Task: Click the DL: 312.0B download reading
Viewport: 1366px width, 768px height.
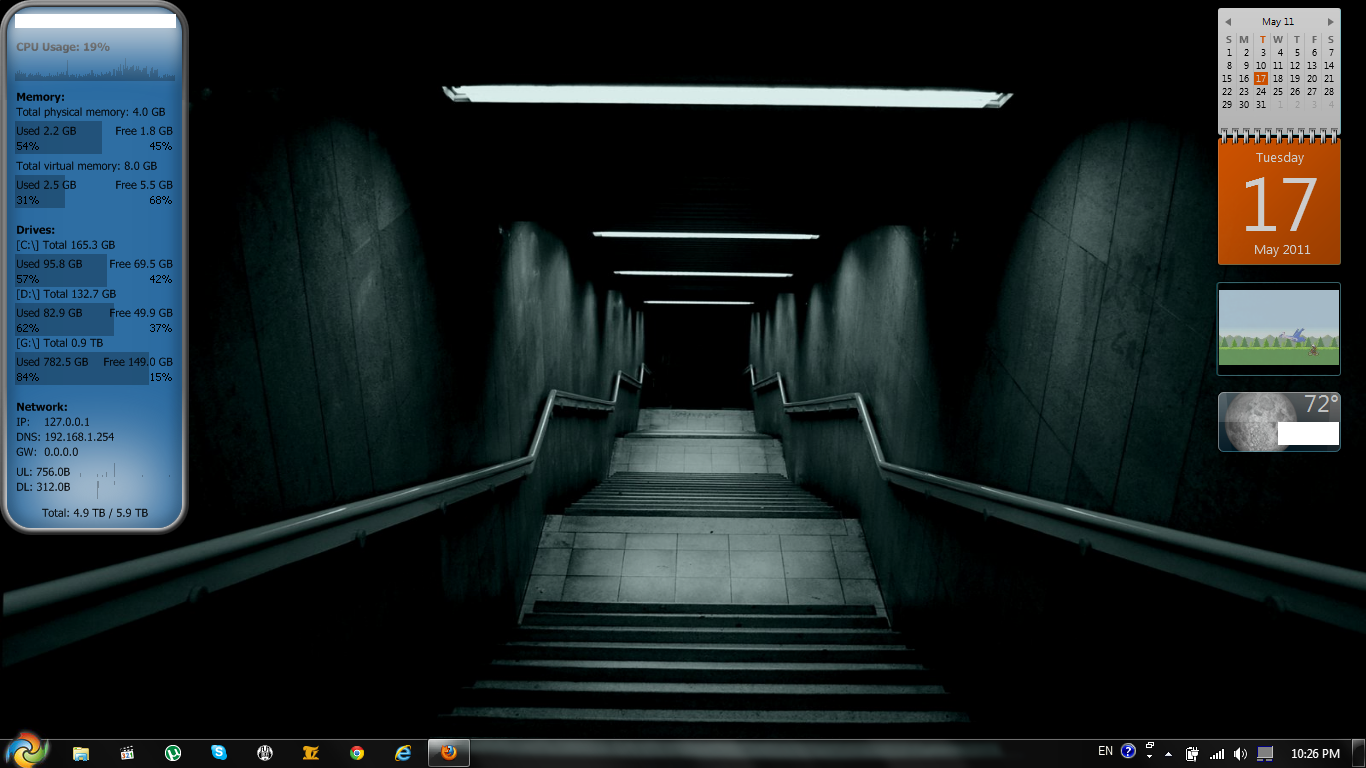Action: coord(43,487)
